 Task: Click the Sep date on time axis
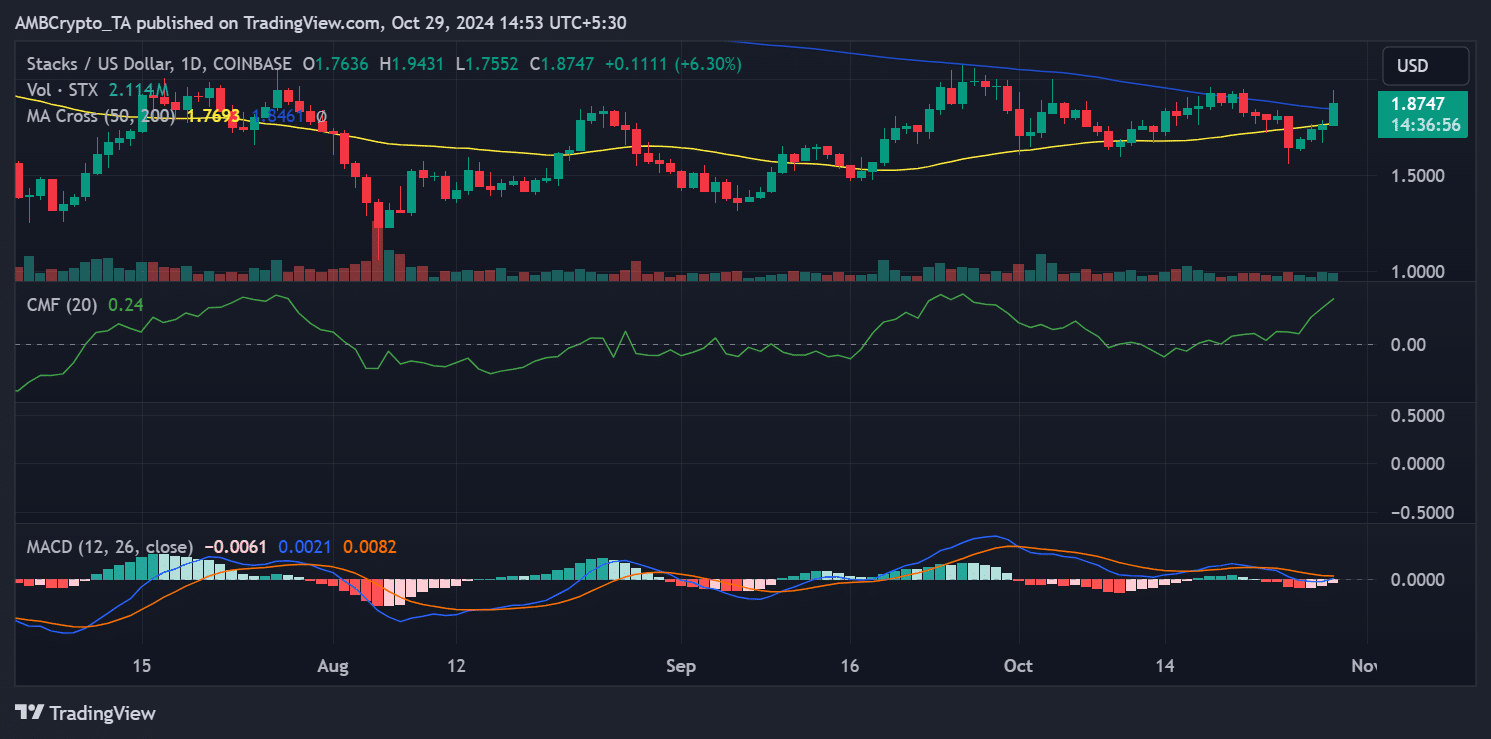[680, 665]
